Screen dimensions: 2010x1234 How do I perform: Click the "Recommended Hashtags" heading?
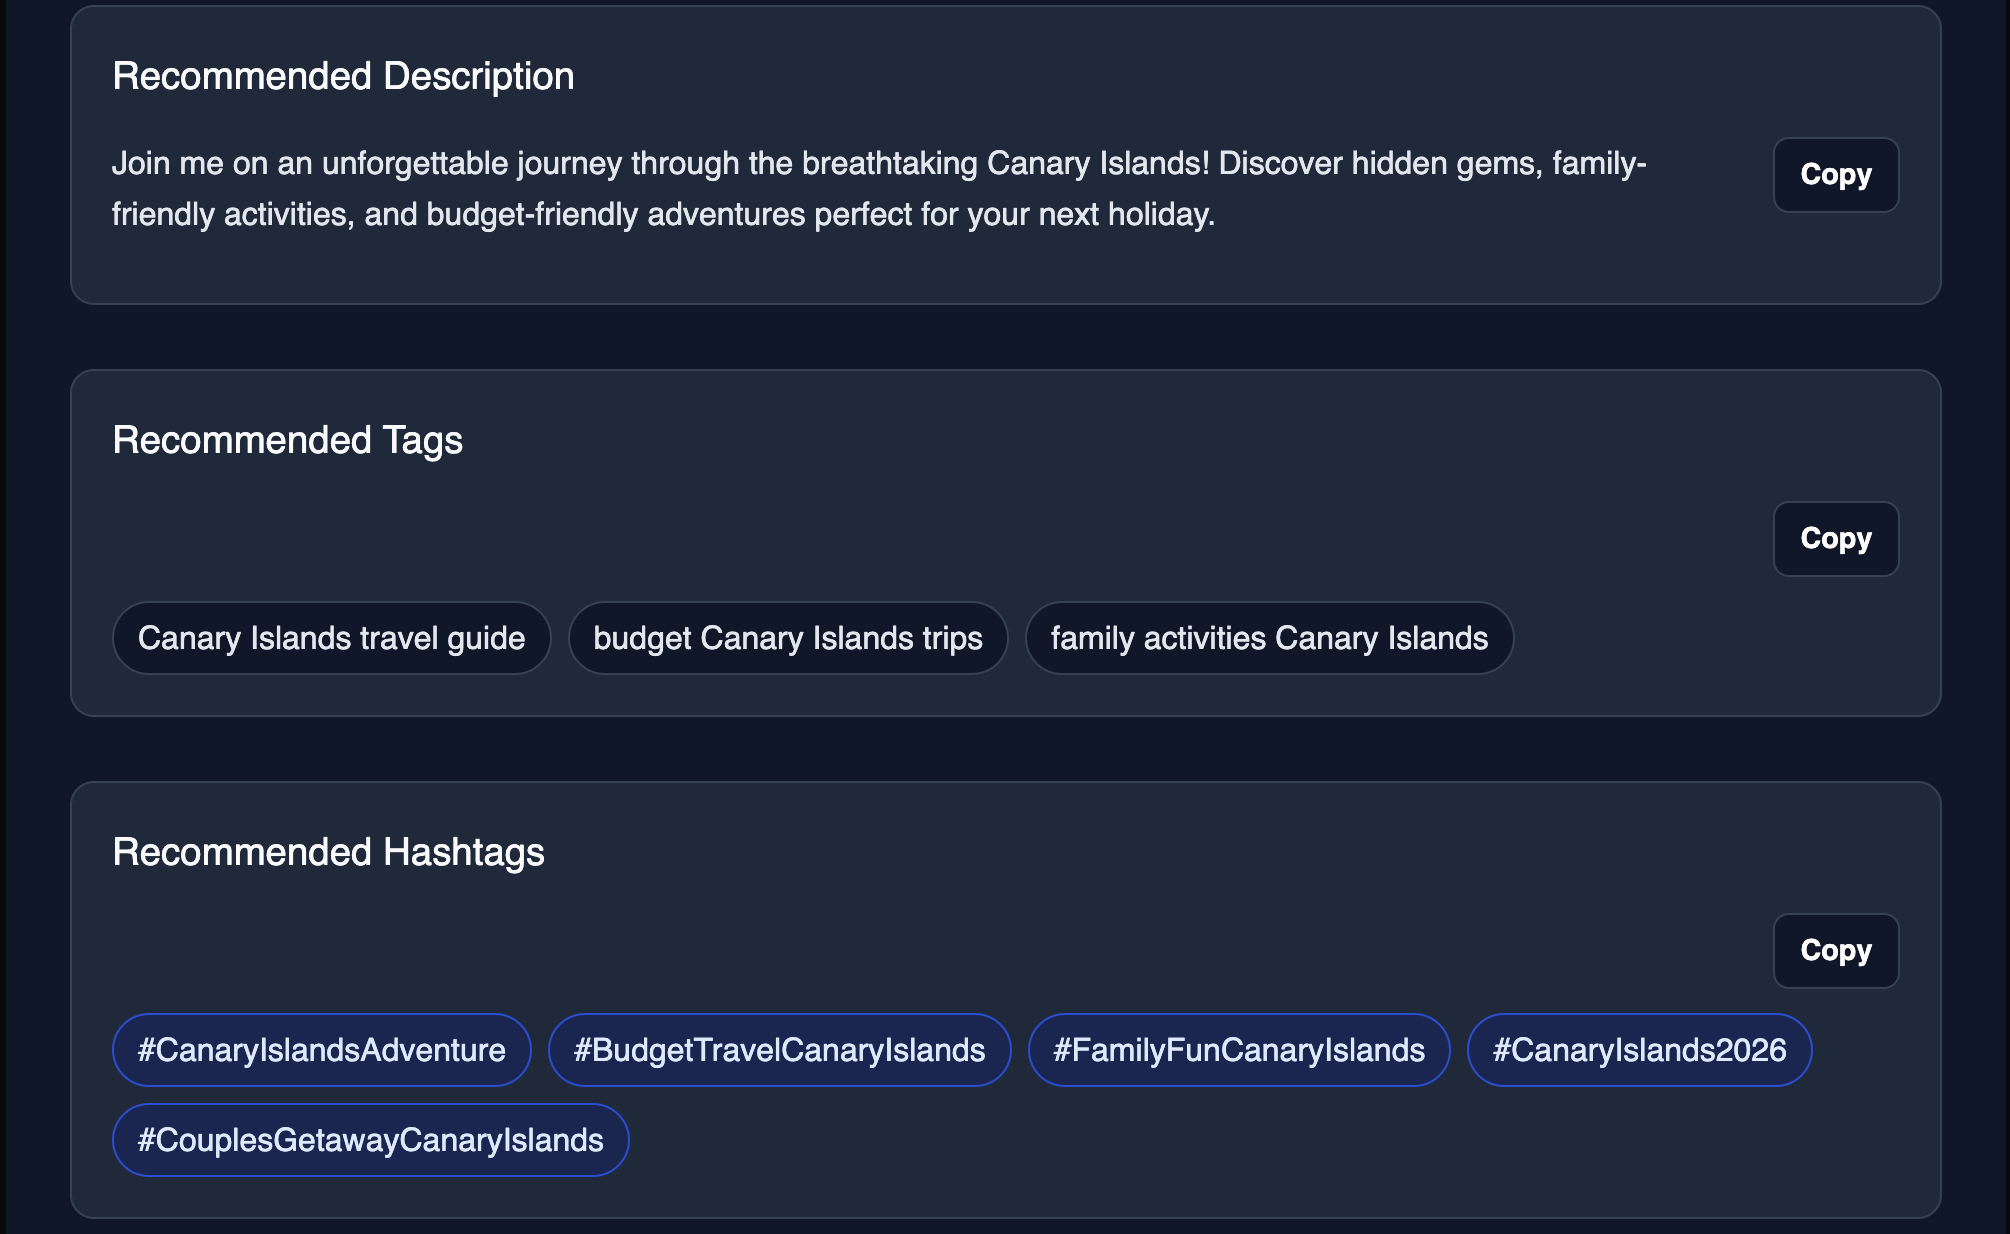328,851
